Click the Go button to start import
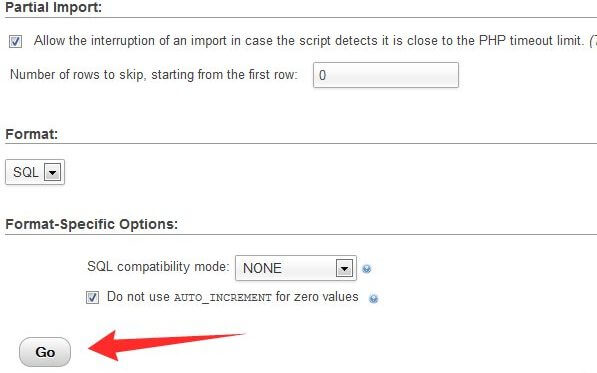The image size is (597, 373). pyautogui.click(x=45, y=352)
